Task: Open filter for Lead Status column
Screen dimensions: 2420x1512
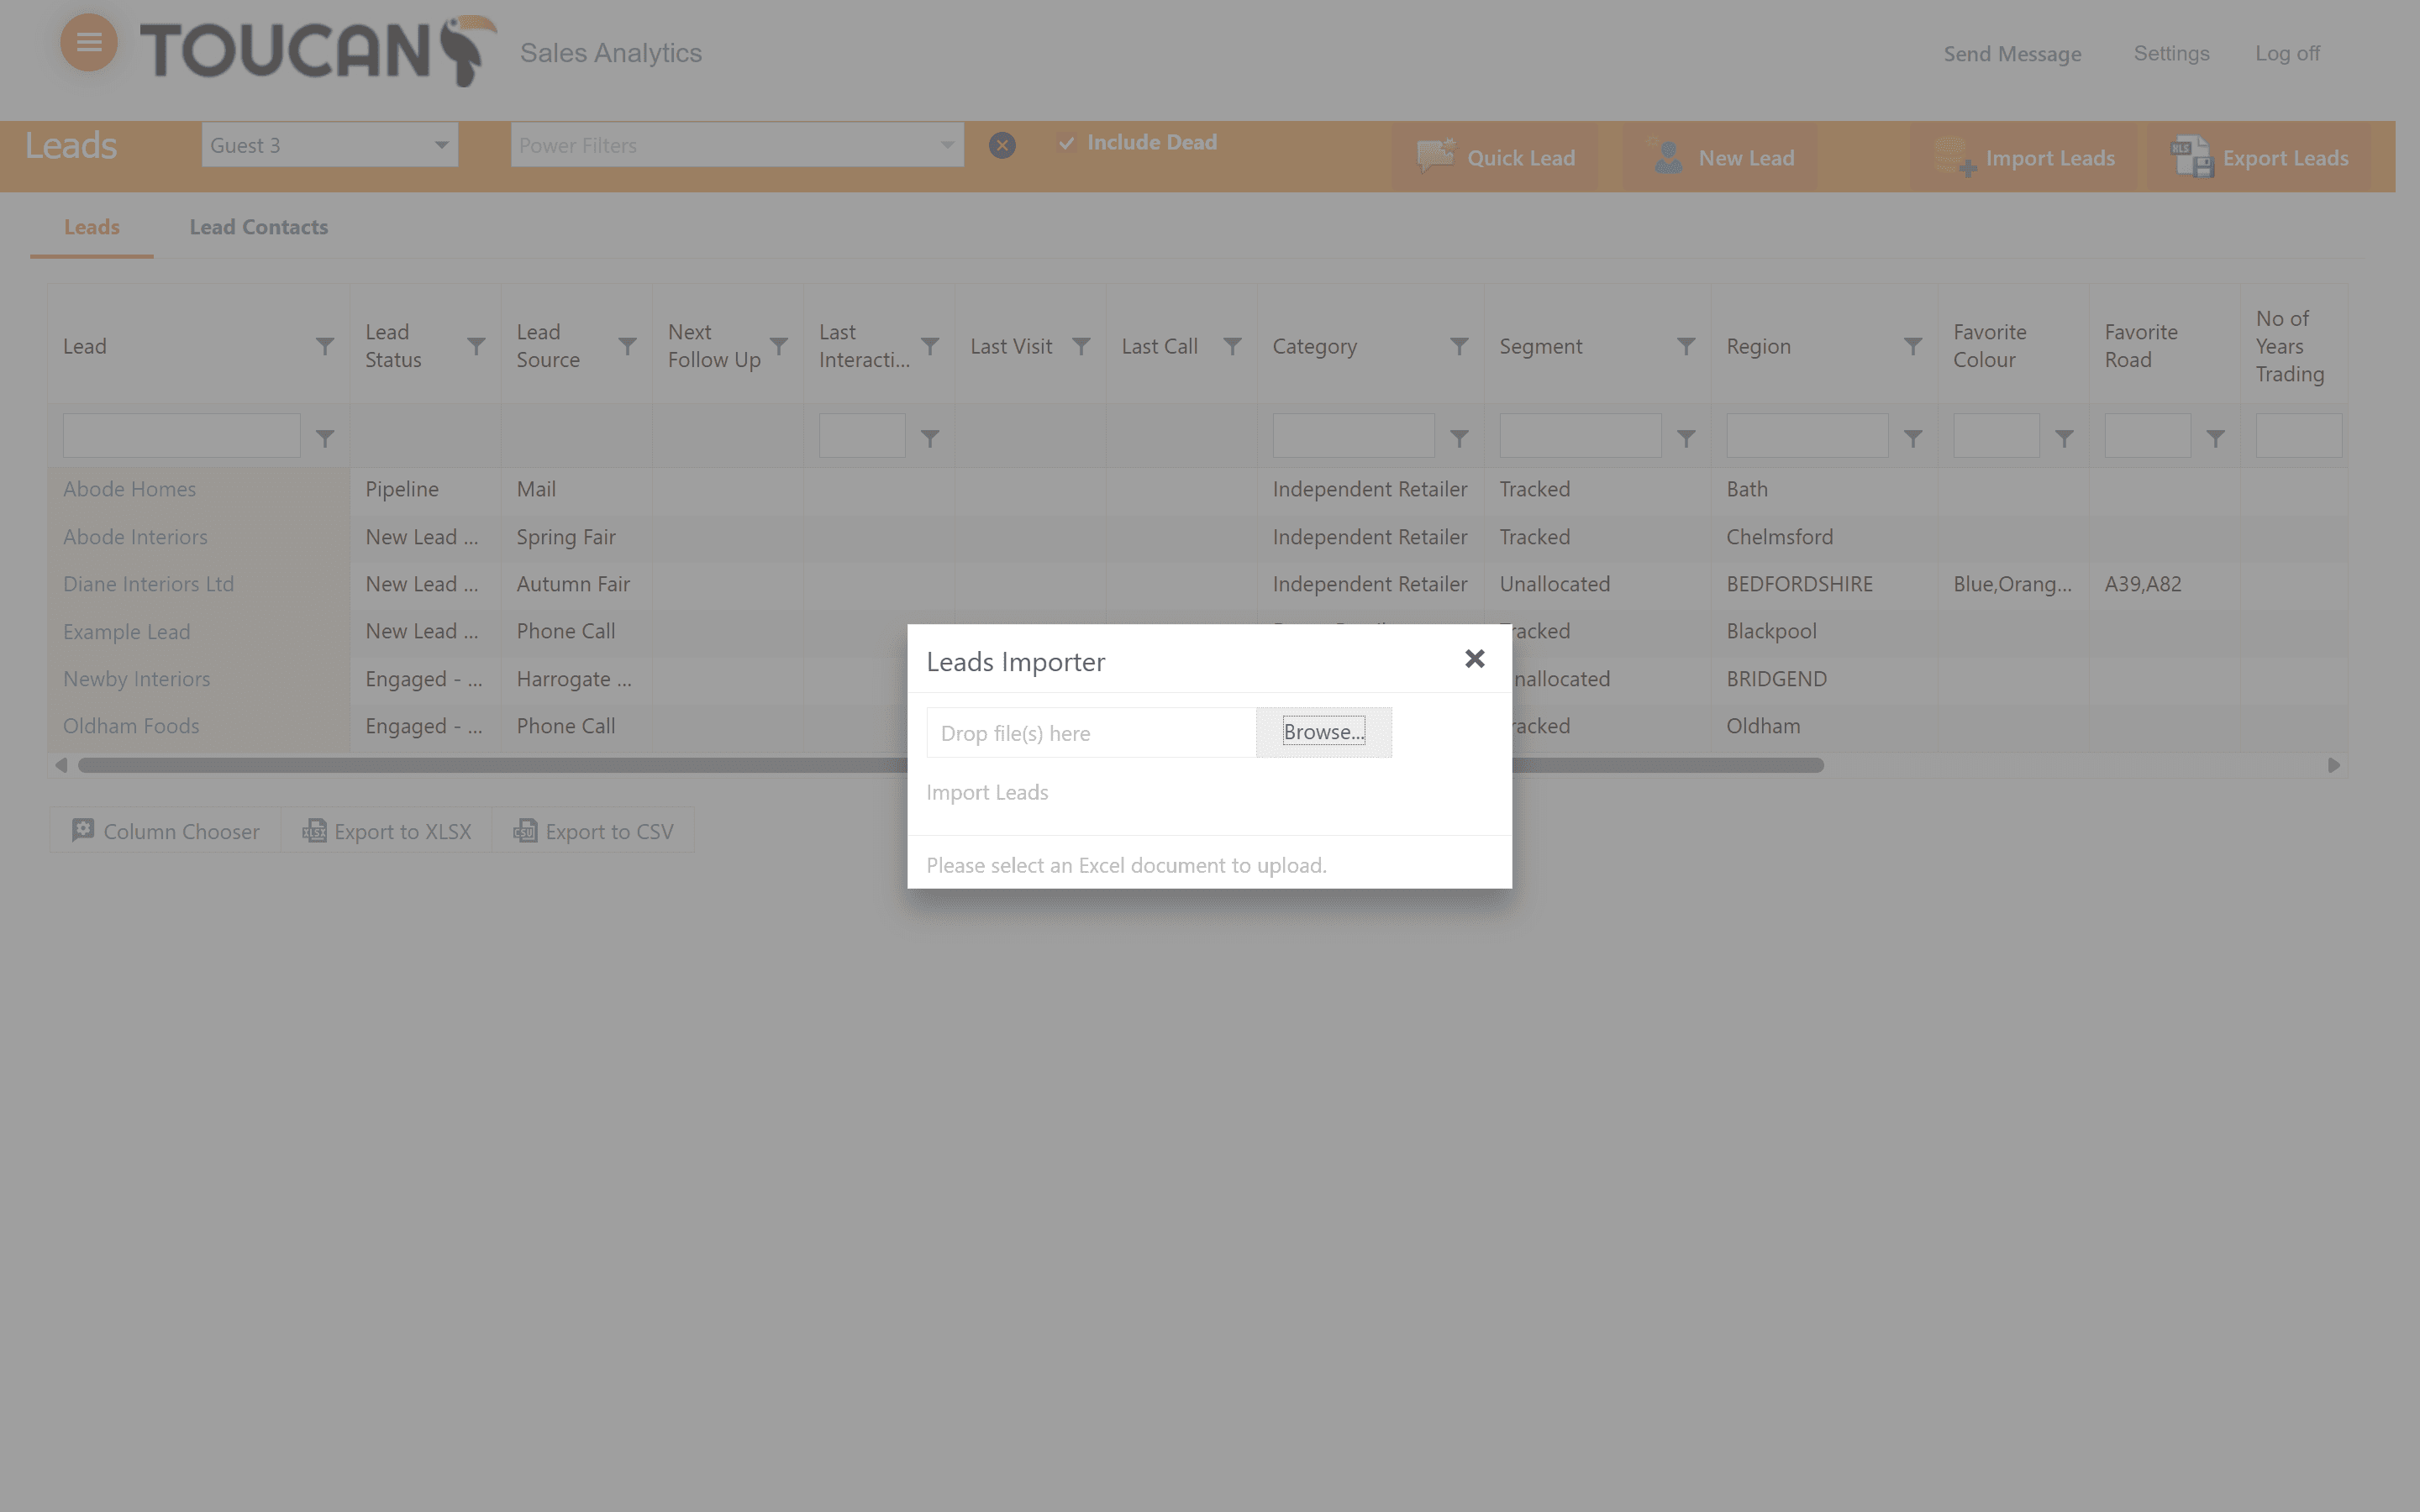Action: 476,346
